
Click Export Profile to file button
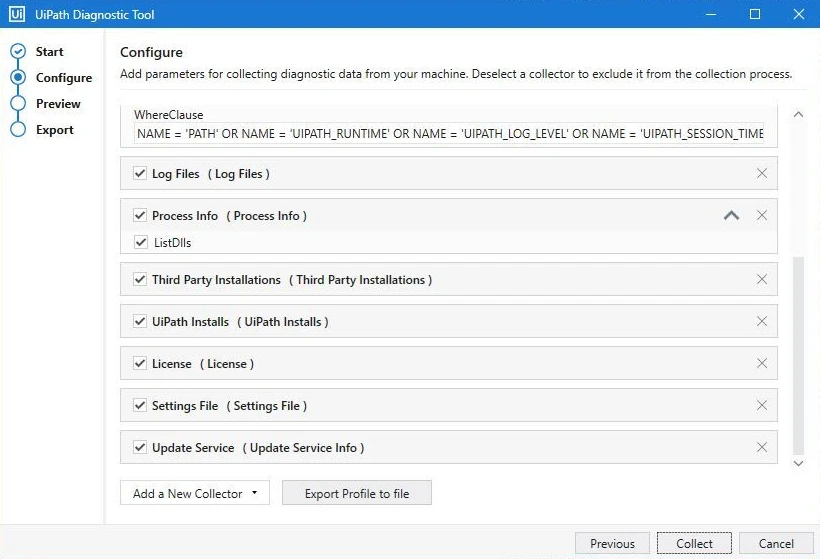coord(357,493)
